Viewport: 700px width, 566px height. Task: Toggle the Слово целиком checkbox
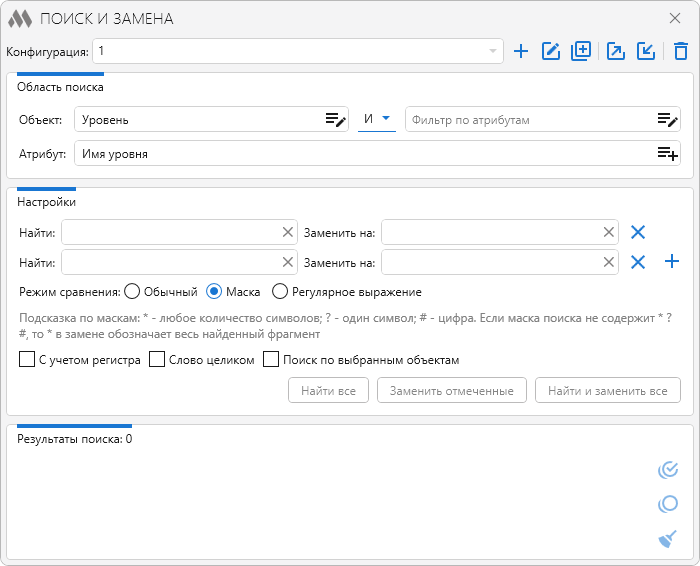click(157, 360)
